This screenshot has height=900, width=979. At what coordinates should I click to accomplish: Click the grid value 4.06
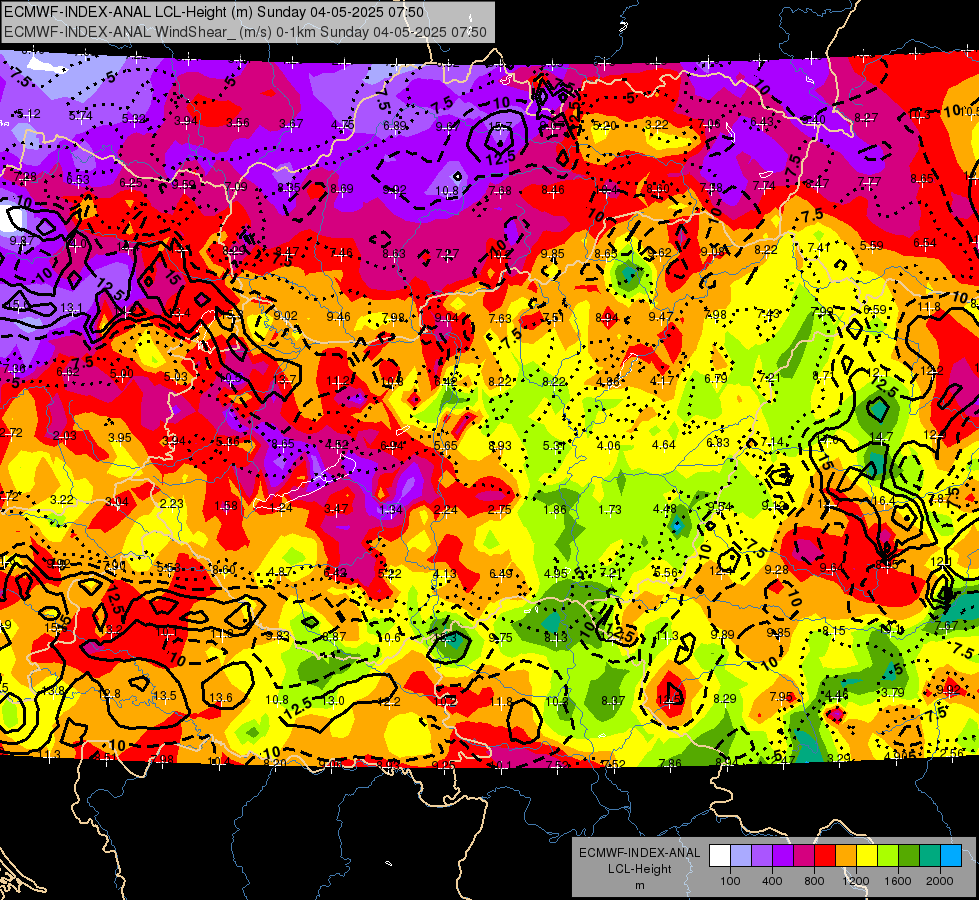[x=609, y=445]
